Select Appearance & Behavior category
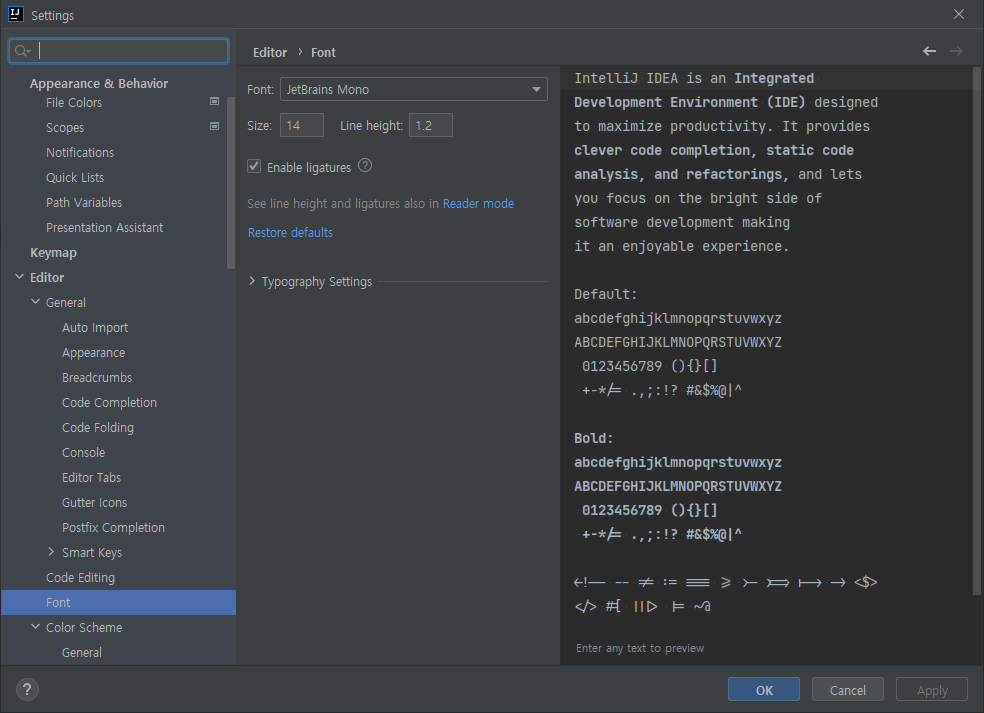984x713 pixels. tap(99, 83)
